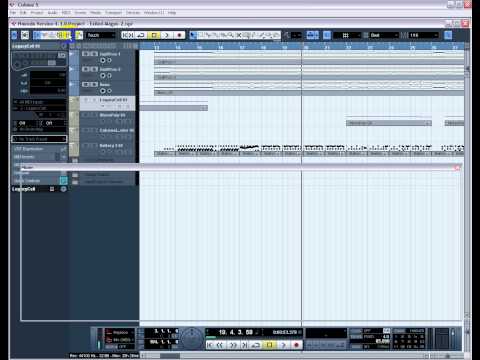
Task: Open the Automation panel toolbar icon
Action: [x=79, y=35]
